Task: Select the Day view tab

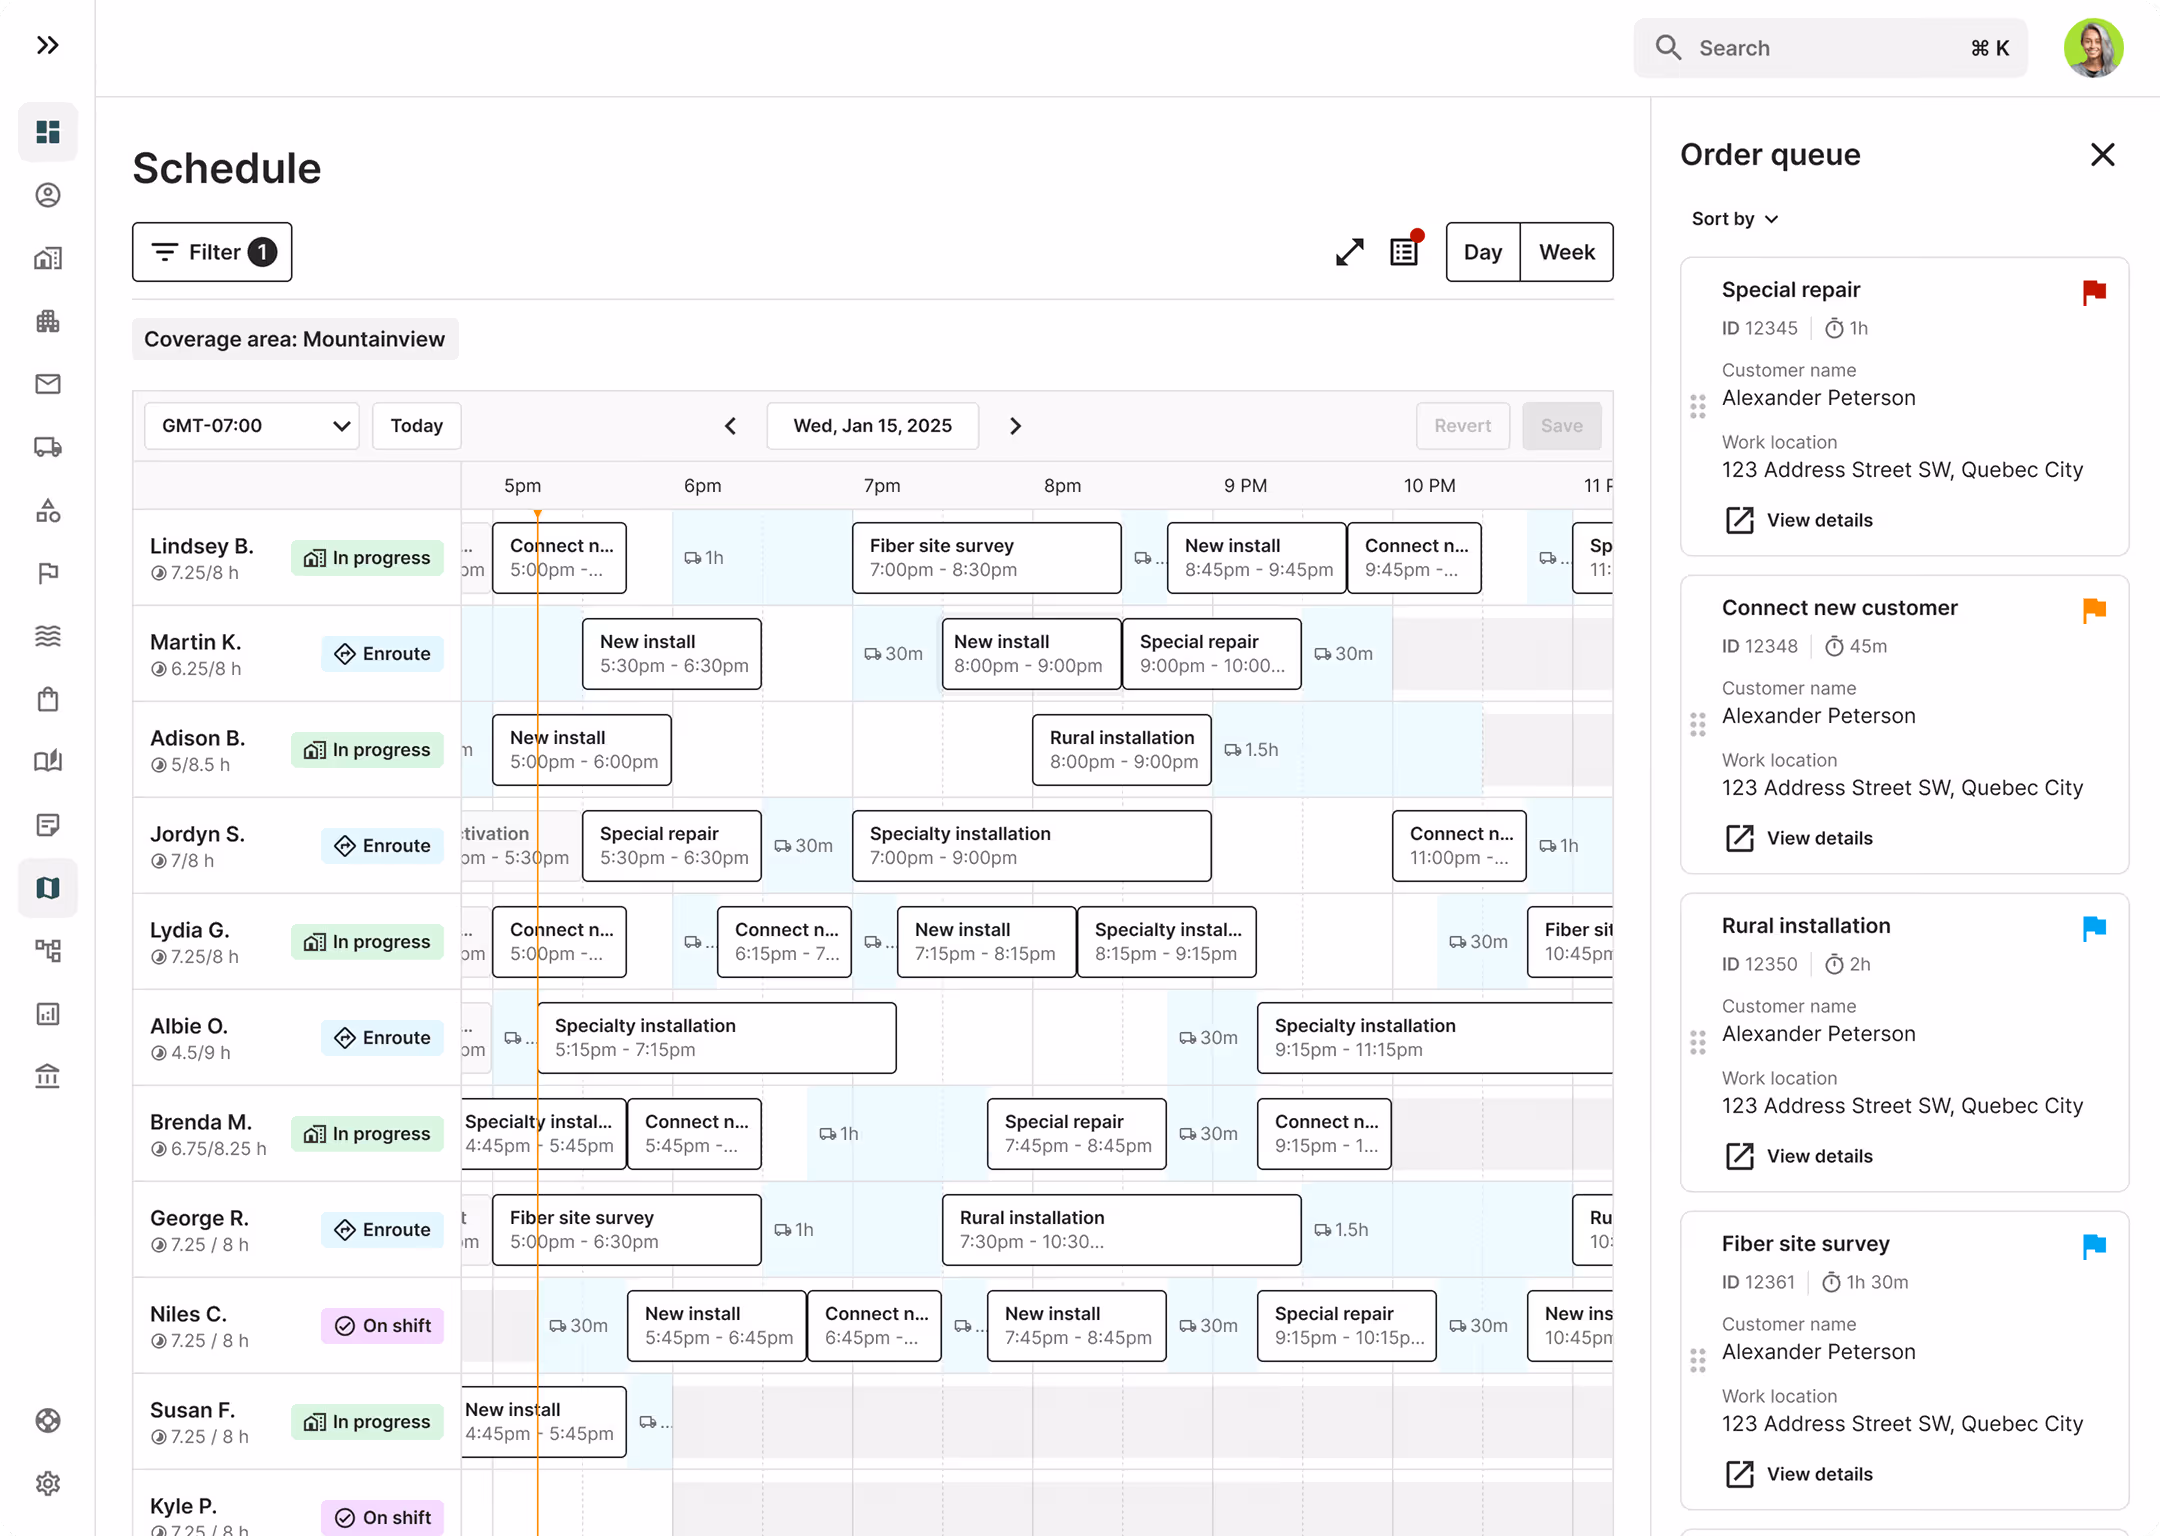Action: (1483, 251)
